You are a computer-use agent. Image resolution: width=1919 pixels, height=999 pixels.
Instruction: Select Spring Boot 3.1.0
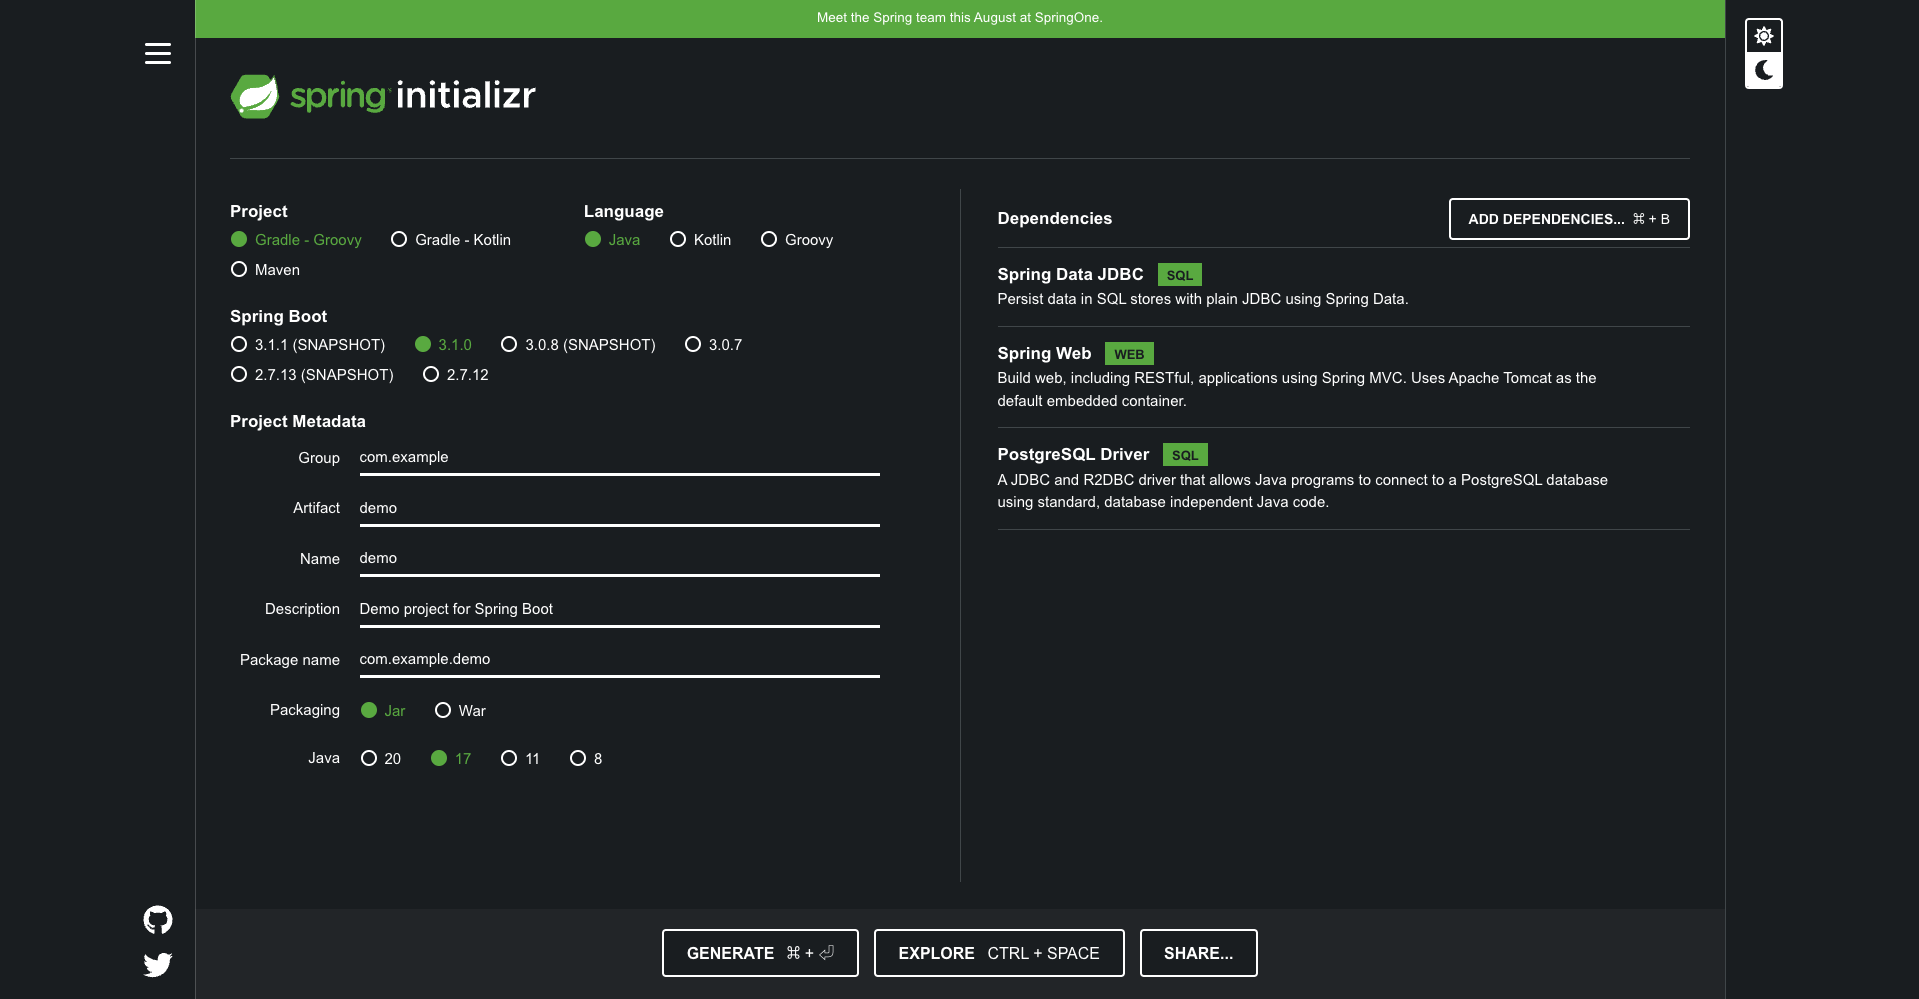click(x=443, y=345)
